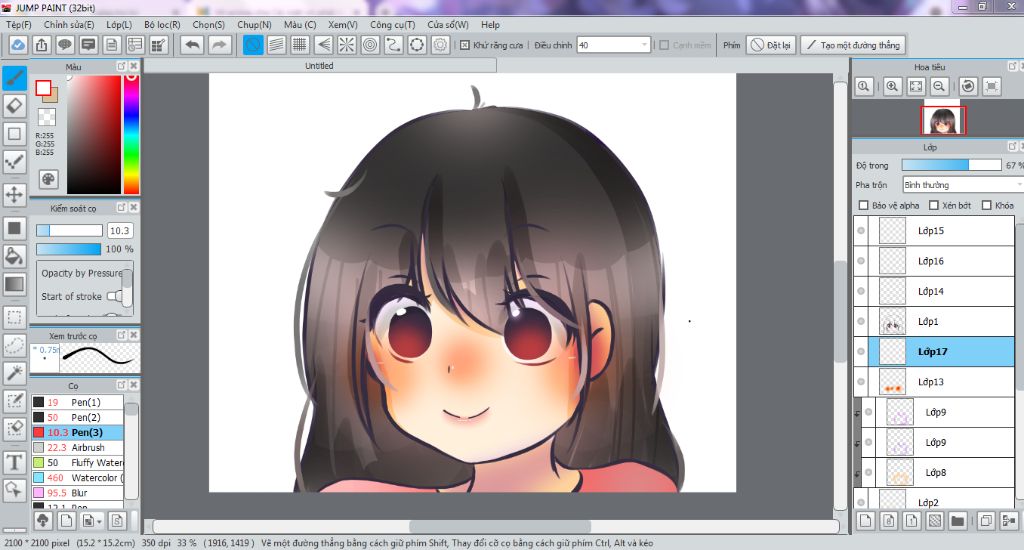This screenshot has width=1024, height=550.
Task: Click the export share icon in toolbar
Action: pos(41,45)
